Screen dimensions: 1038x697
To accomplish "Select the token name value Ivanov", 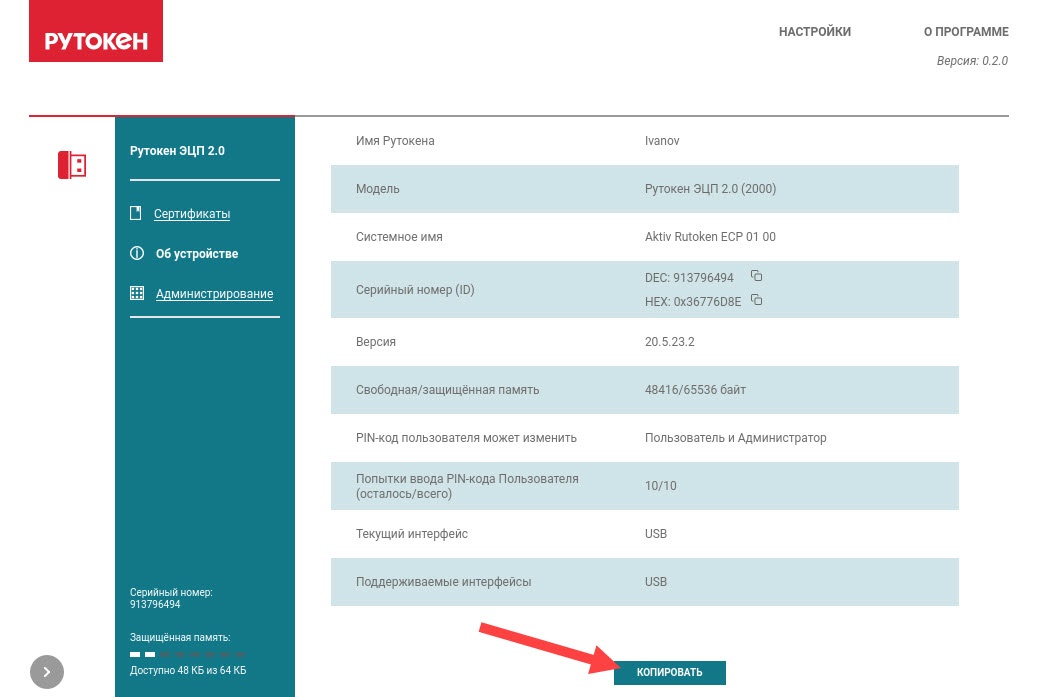I will click(662, 141).
